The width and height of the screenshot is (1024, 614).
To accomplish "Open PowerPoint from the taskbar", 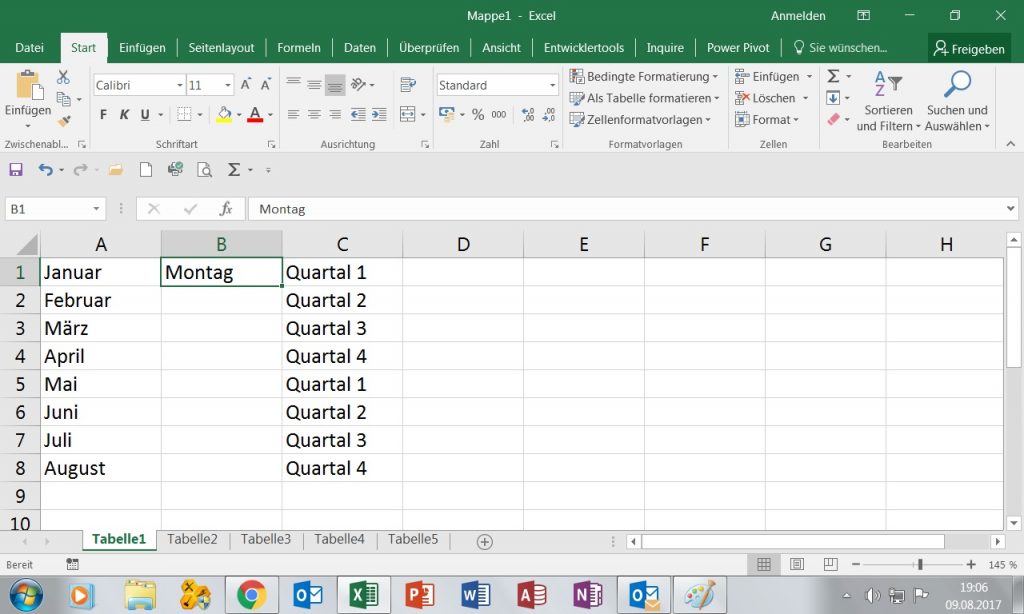I will click(419, 595).
